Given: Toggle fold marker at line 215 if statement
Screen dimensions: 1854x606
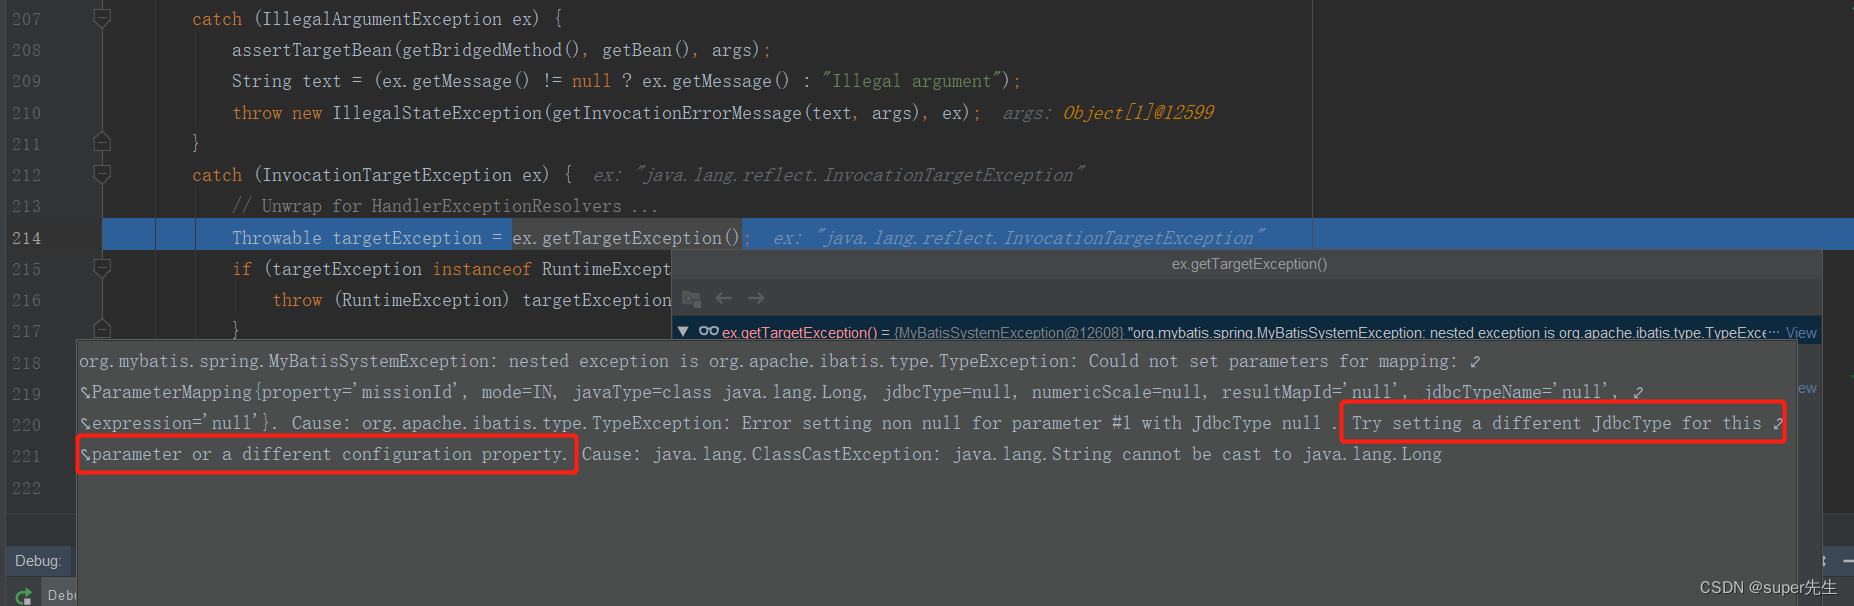Looking at the screenshot, I should pyautogui.click(x=102, y=268).
